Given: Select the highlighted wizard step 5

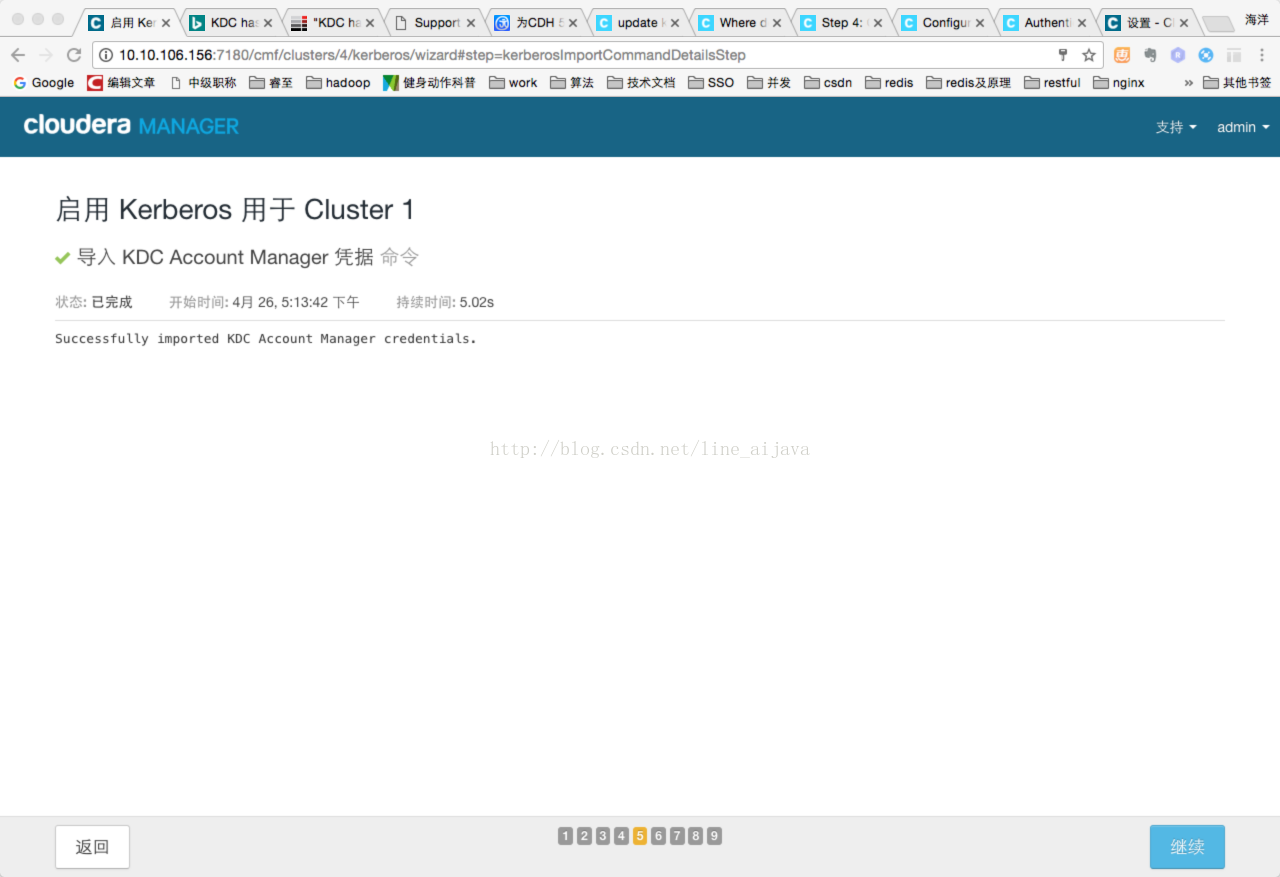Looking at the screenshot, I should pos(640,836).
